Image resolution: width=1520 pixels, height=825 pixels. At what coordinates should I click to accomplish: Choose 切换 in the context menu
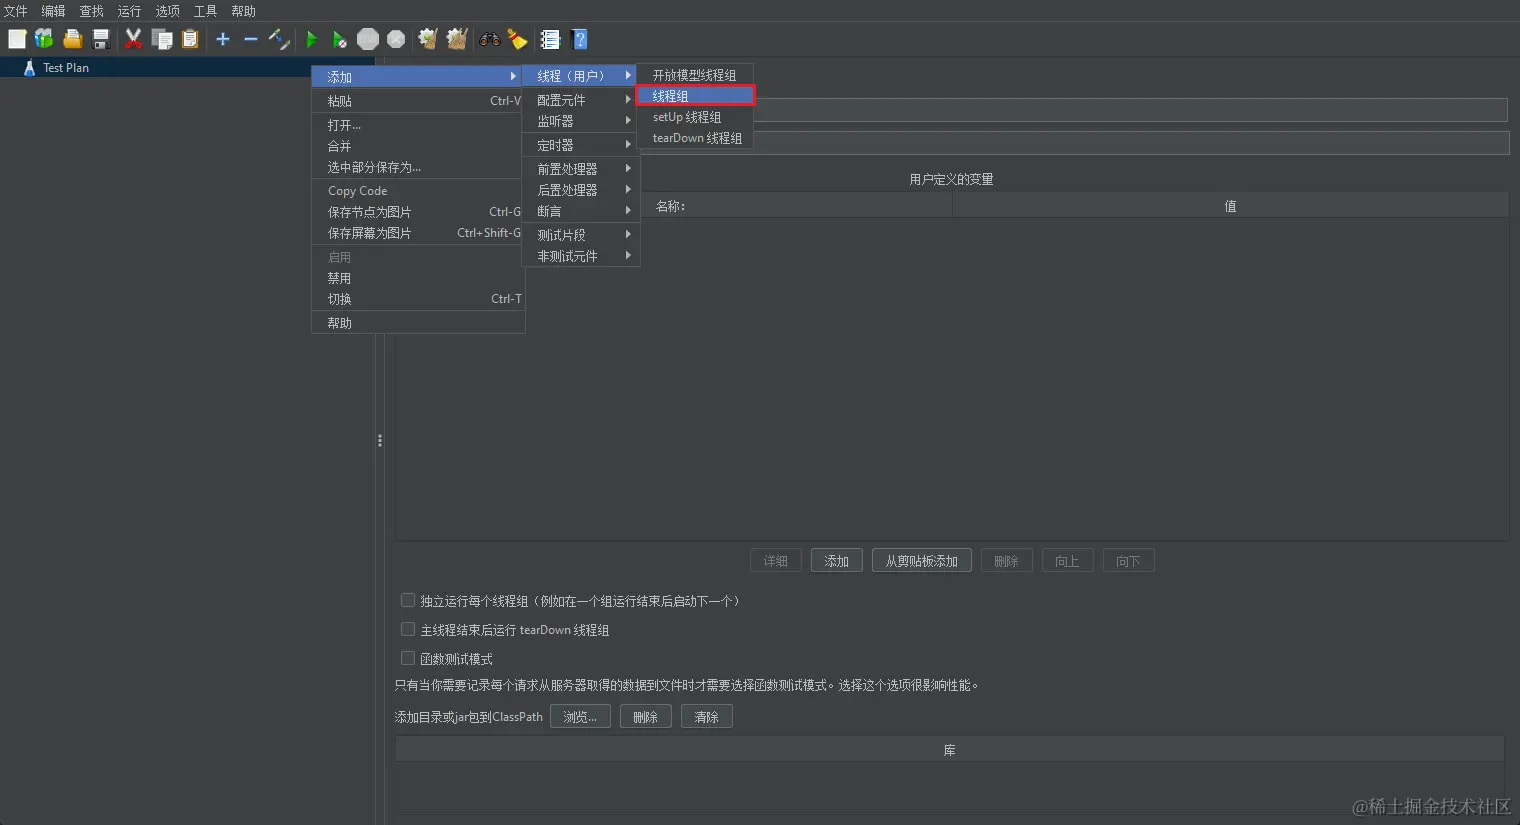[418, 299]
